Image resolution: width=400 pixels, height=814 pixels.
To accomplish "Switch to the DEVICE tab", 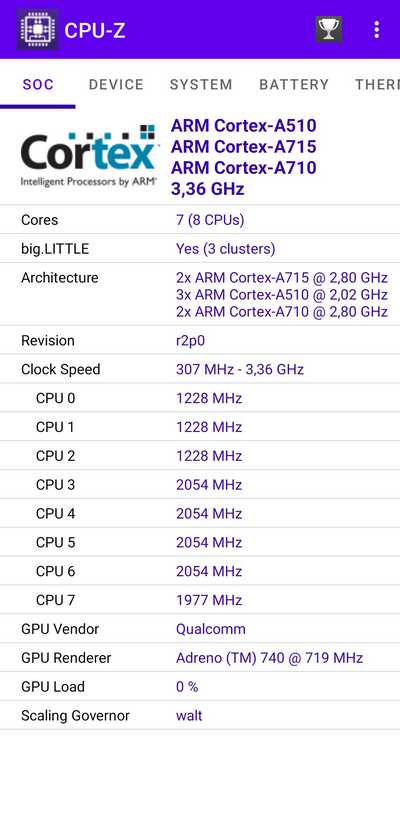I will click(x=116, y=85).
